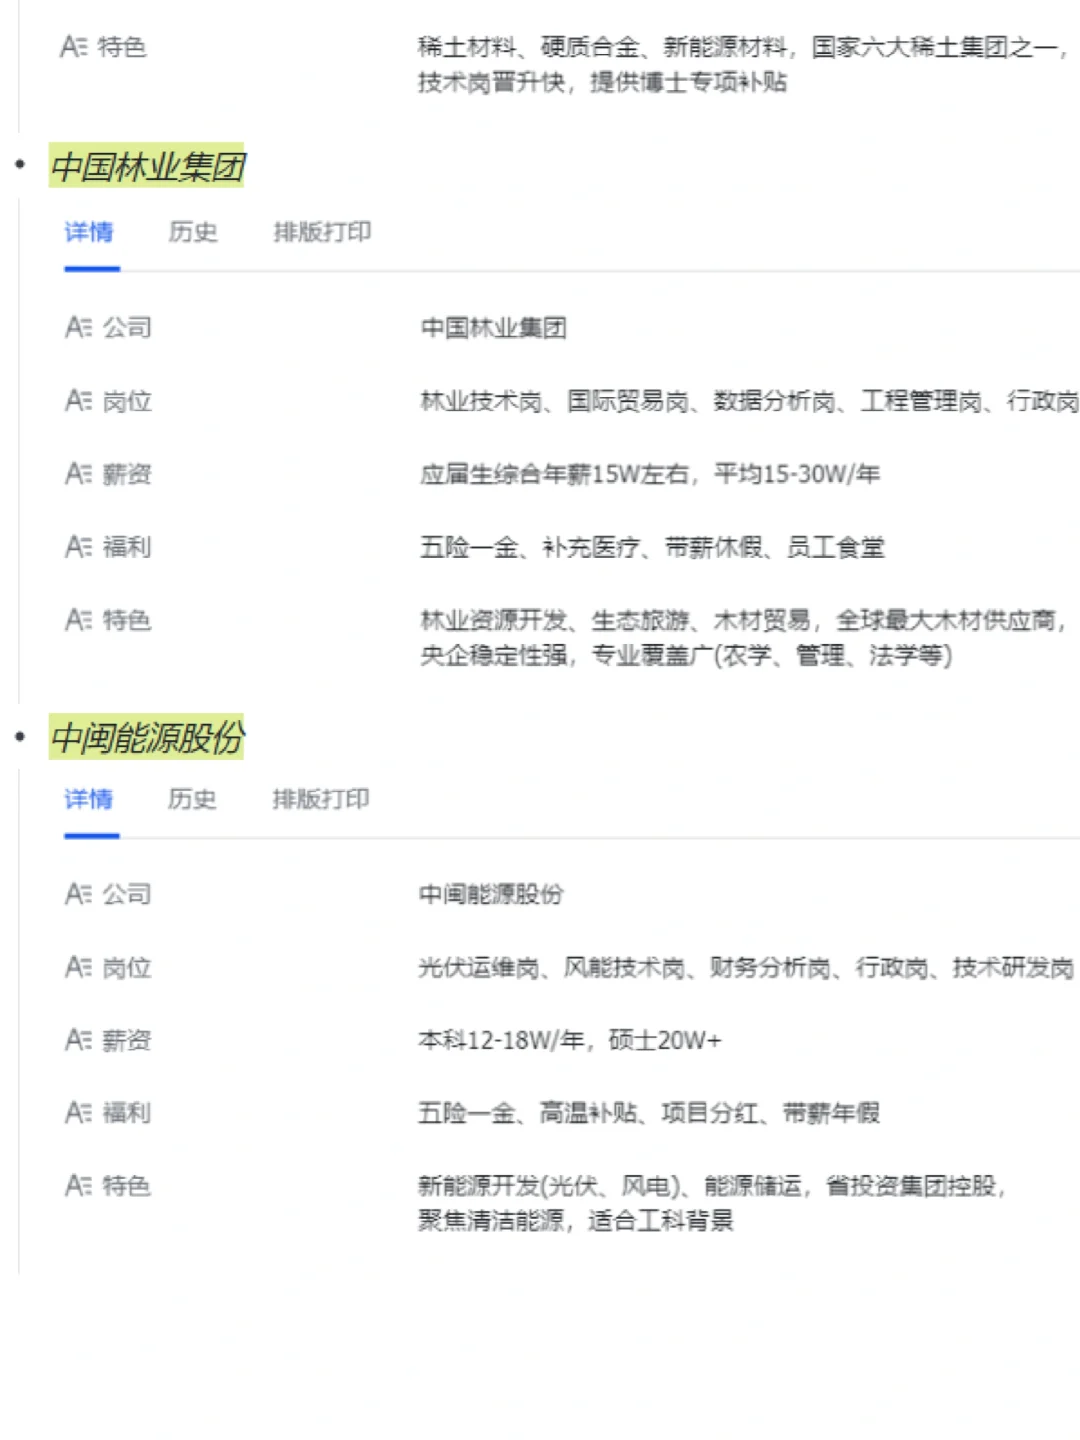Click 薪资 field label in 中闽能源股份 section
The image size is (1080, 1440).
(127, 1040)
